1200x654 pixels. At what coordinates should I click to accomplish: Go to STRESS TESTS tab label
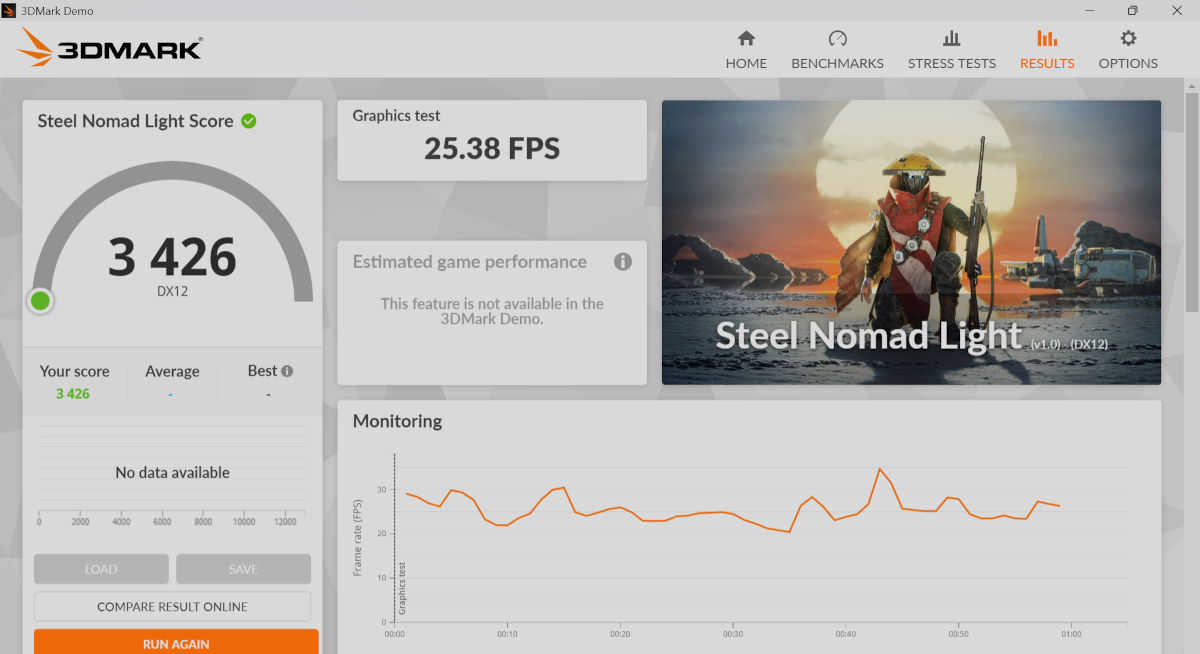pos(952,63)
